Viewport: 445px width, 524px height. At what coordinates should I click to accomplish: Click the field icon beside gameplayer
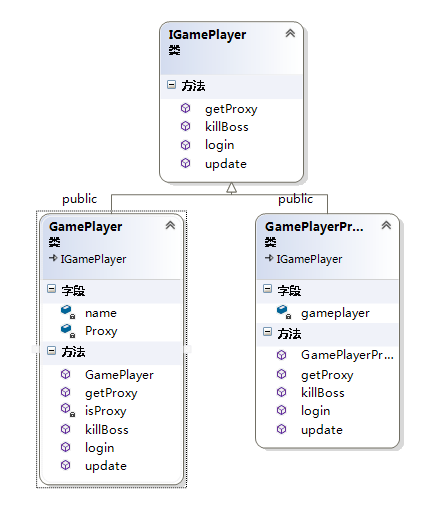point(284,312)
